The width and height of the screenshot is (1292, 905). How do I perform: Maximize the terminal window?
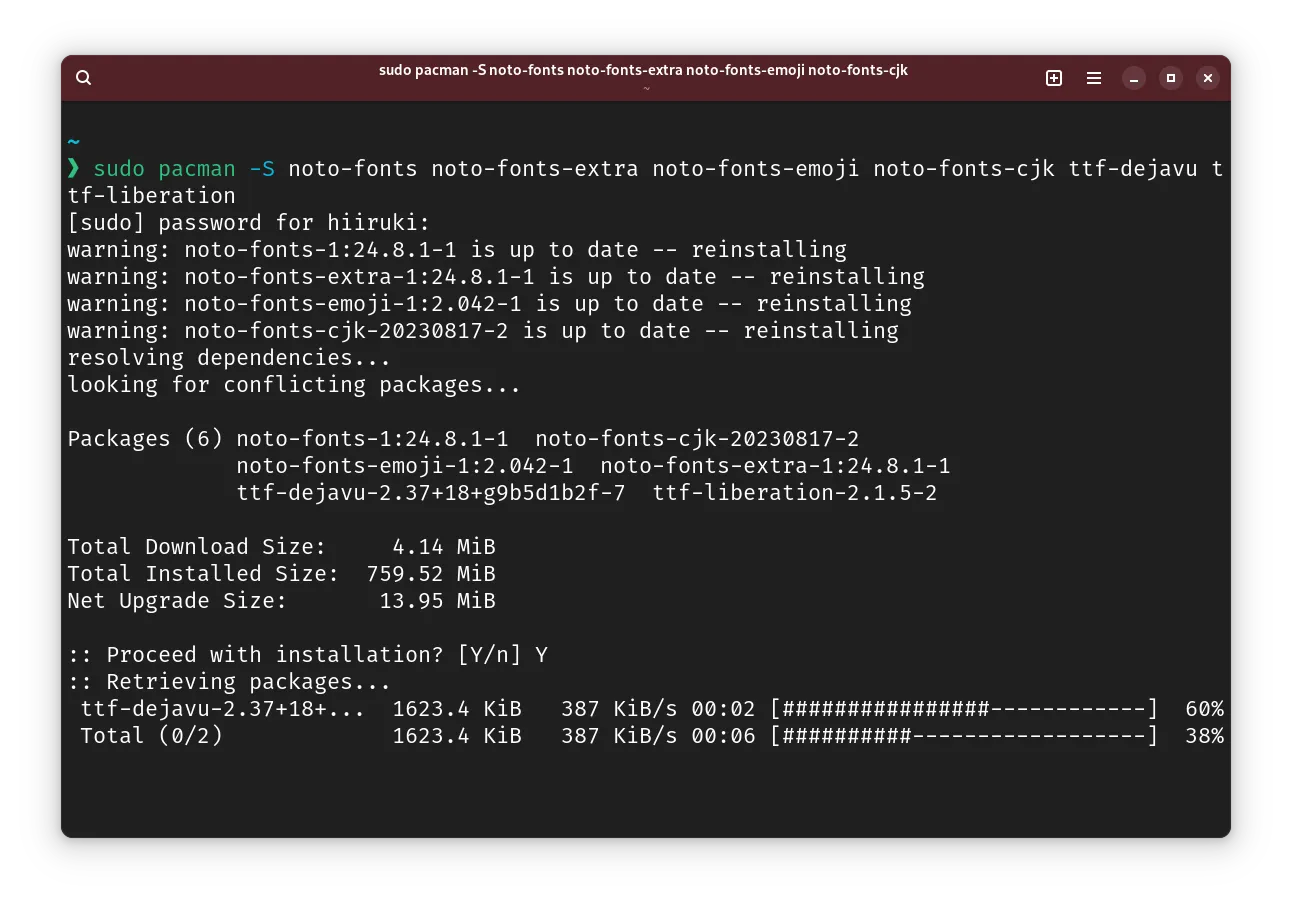coord(1171,78)
